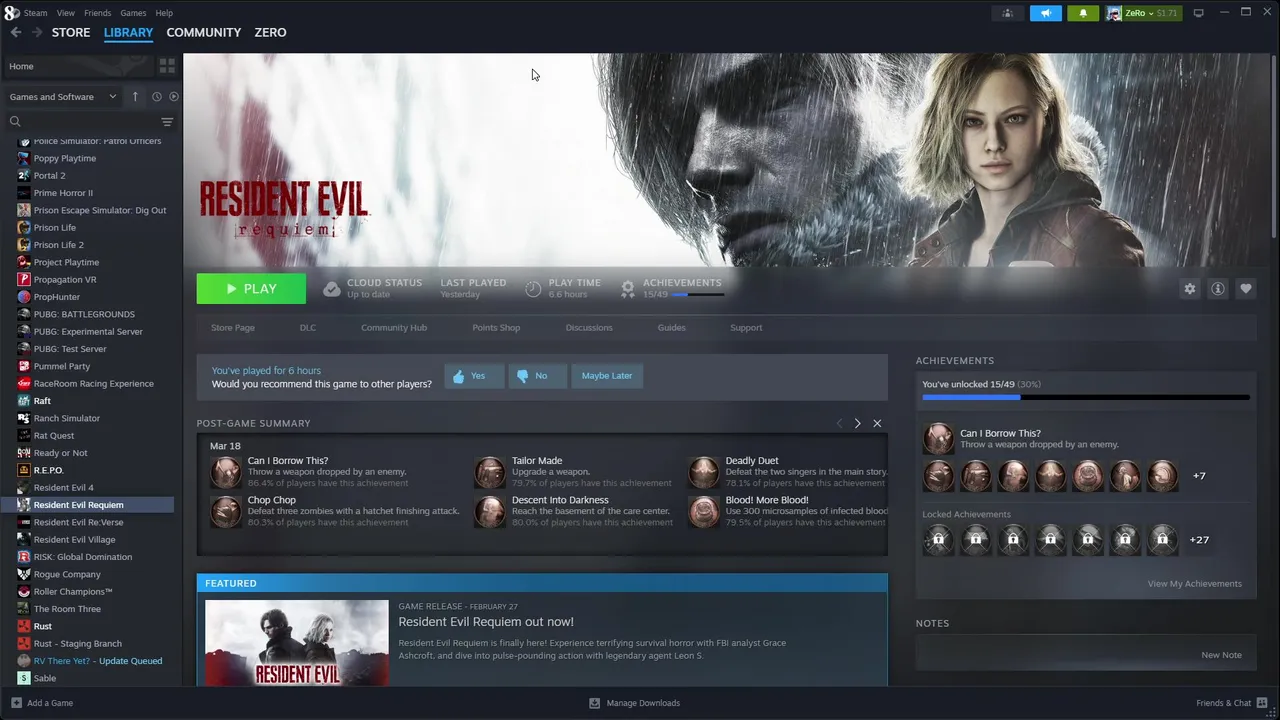The height and width of the screenshot is (720, 1280).
Task: Open the Friends menu
Action: 98,13
